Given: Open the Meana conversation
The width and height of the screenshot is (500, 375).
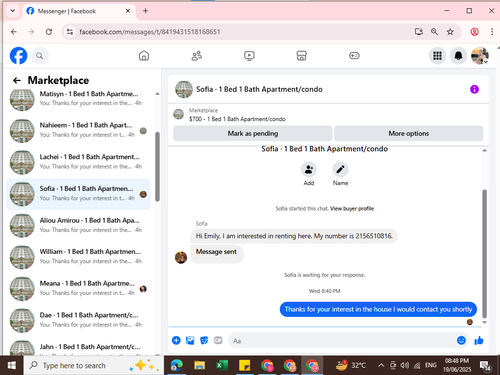Looking at the screenshot, I should coord(78,288).
